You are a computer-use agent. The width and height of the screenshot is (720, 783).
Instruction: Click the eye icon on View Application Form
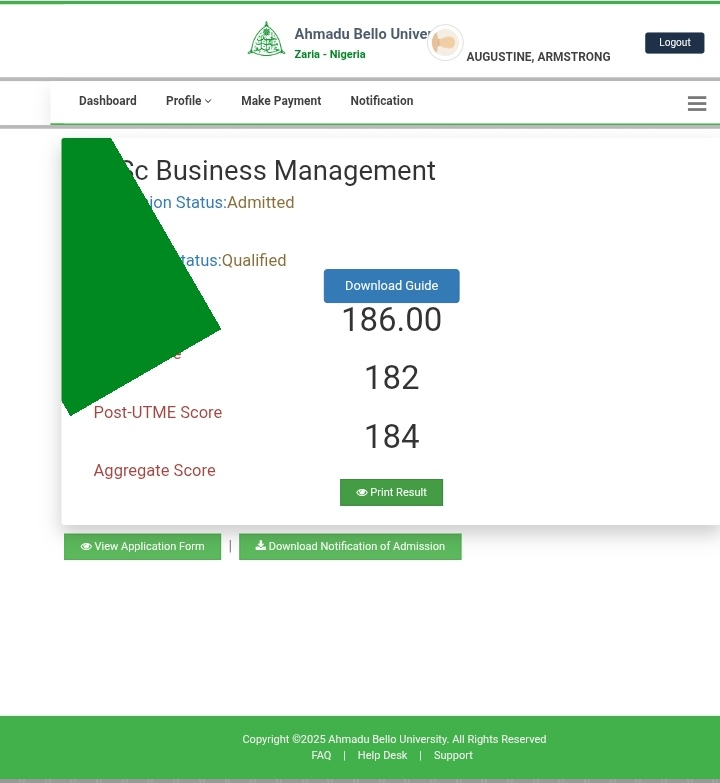(86, 547)
